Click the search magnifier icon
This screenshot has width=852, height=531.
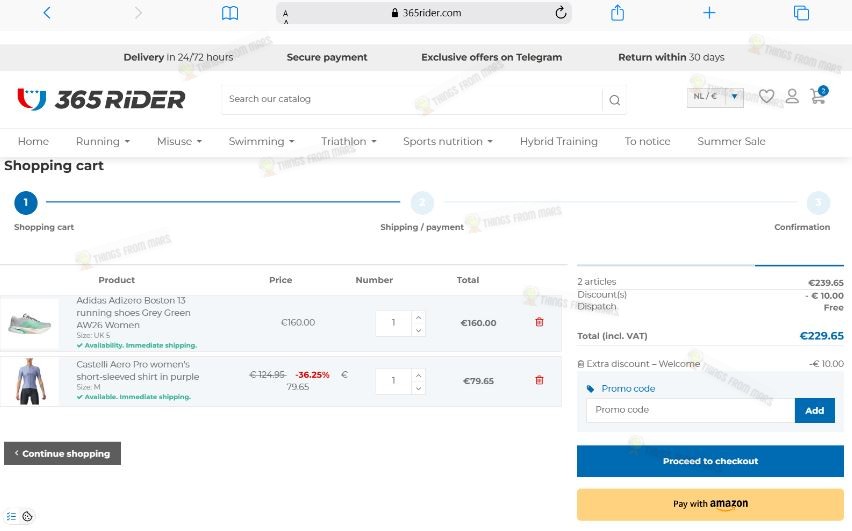pos(615,100)
